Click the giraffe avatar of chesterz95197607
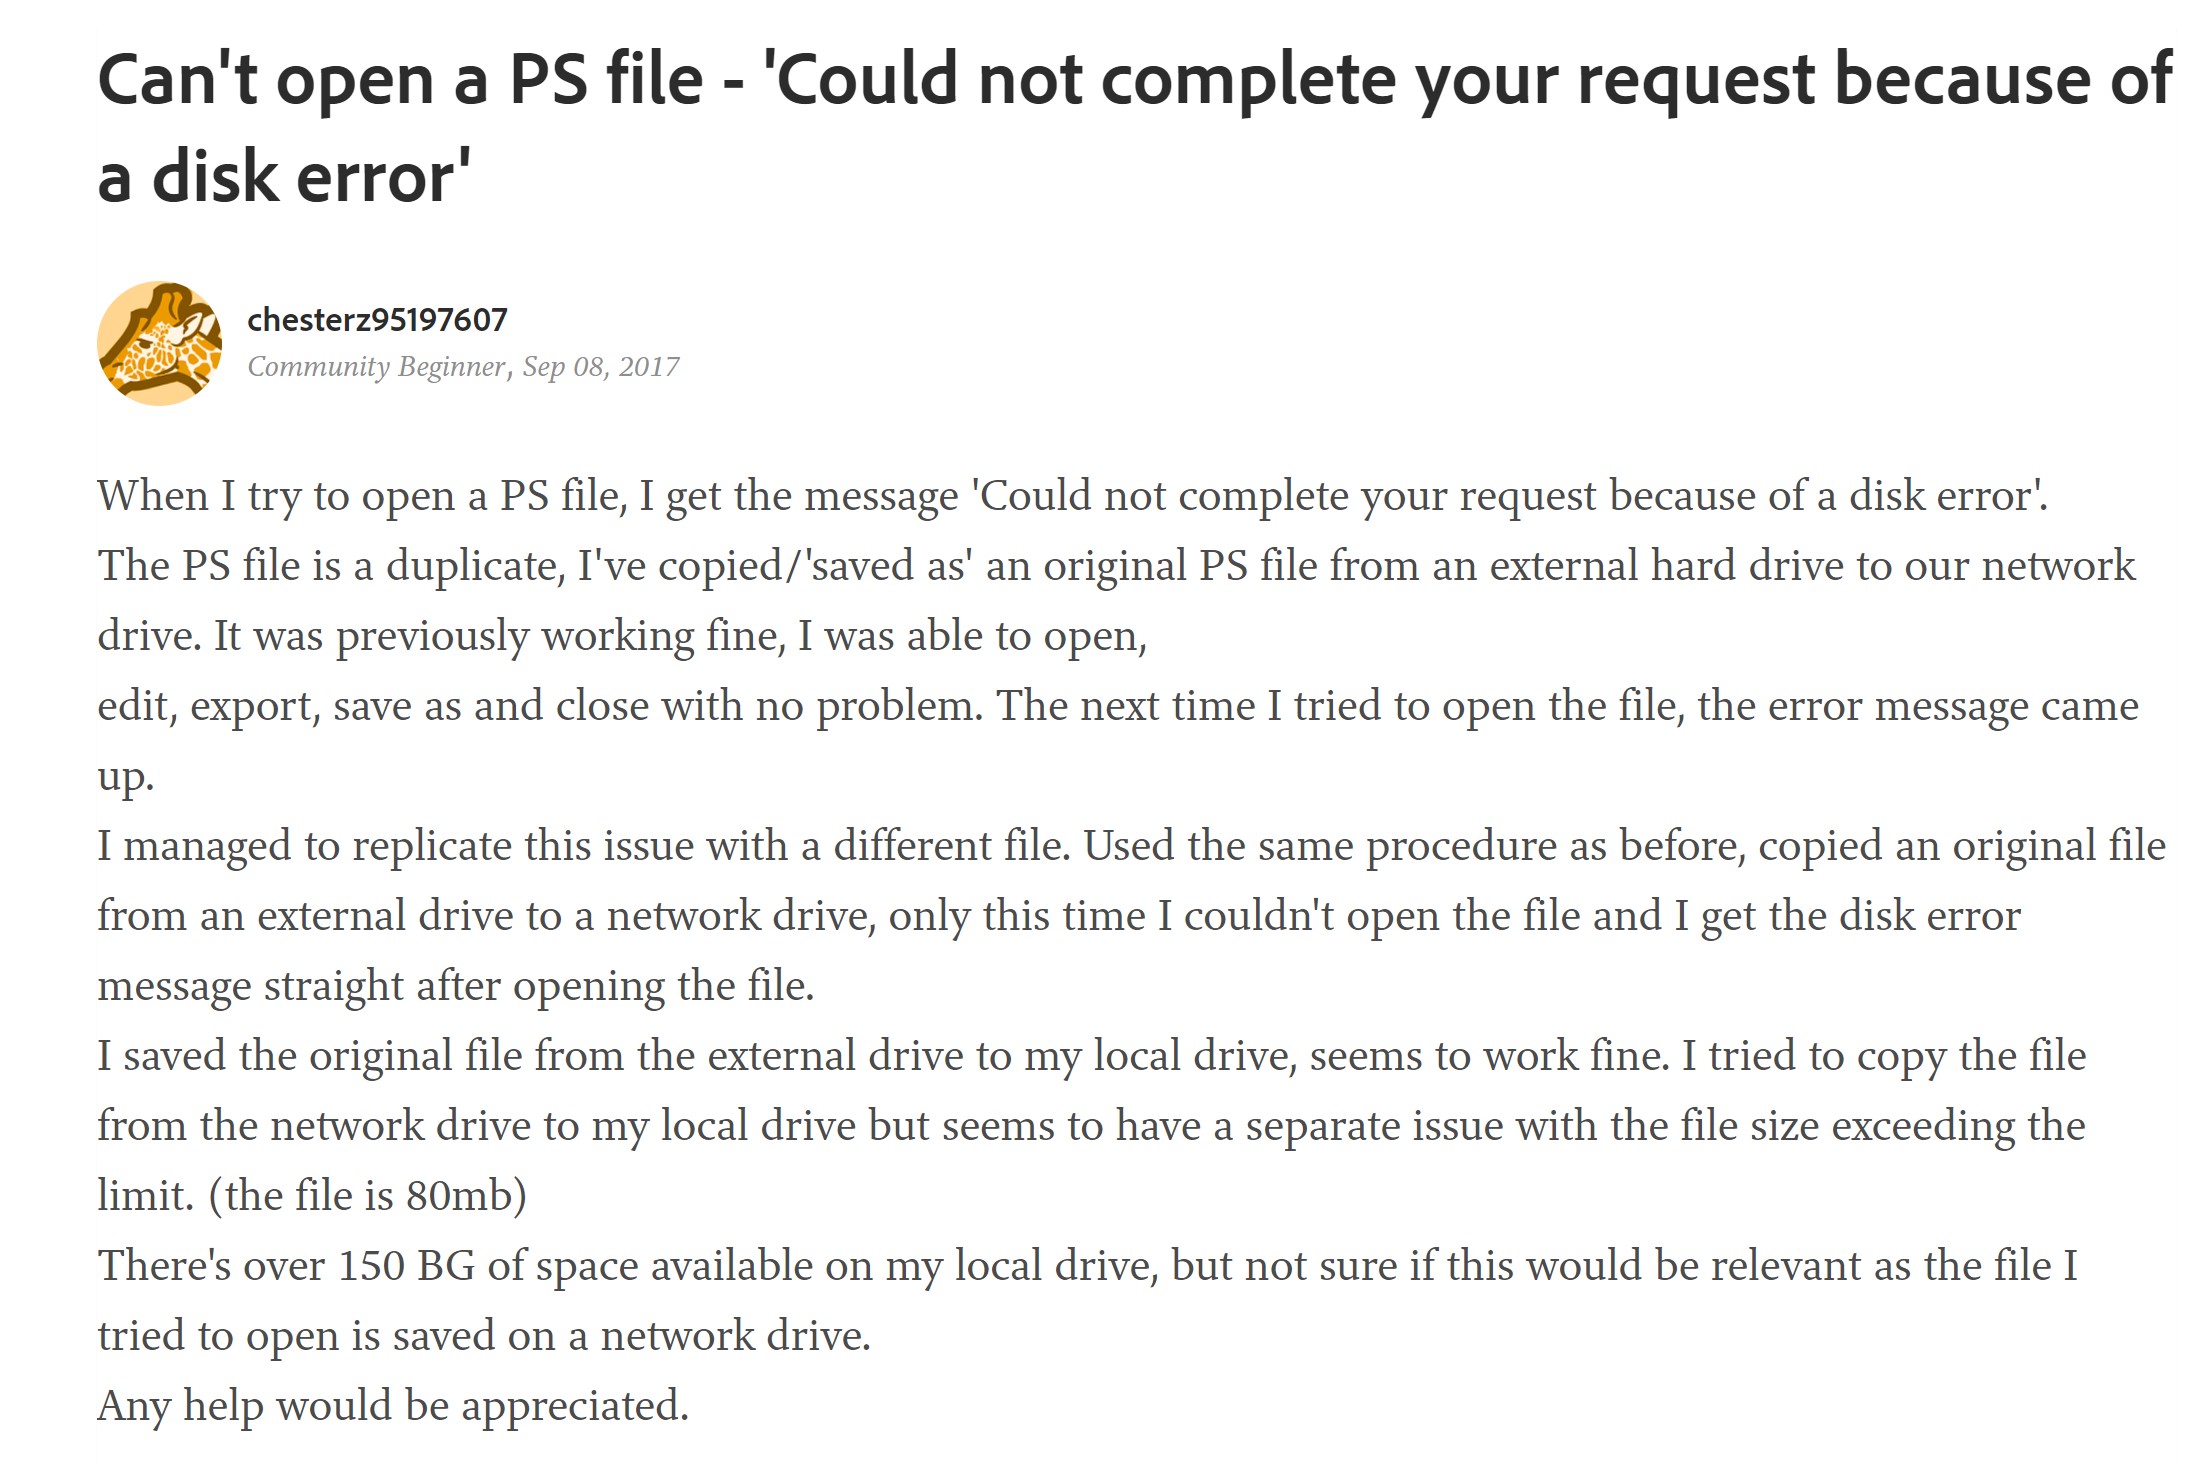This screenshot has height=1464, width=2191. click(159, 344)
